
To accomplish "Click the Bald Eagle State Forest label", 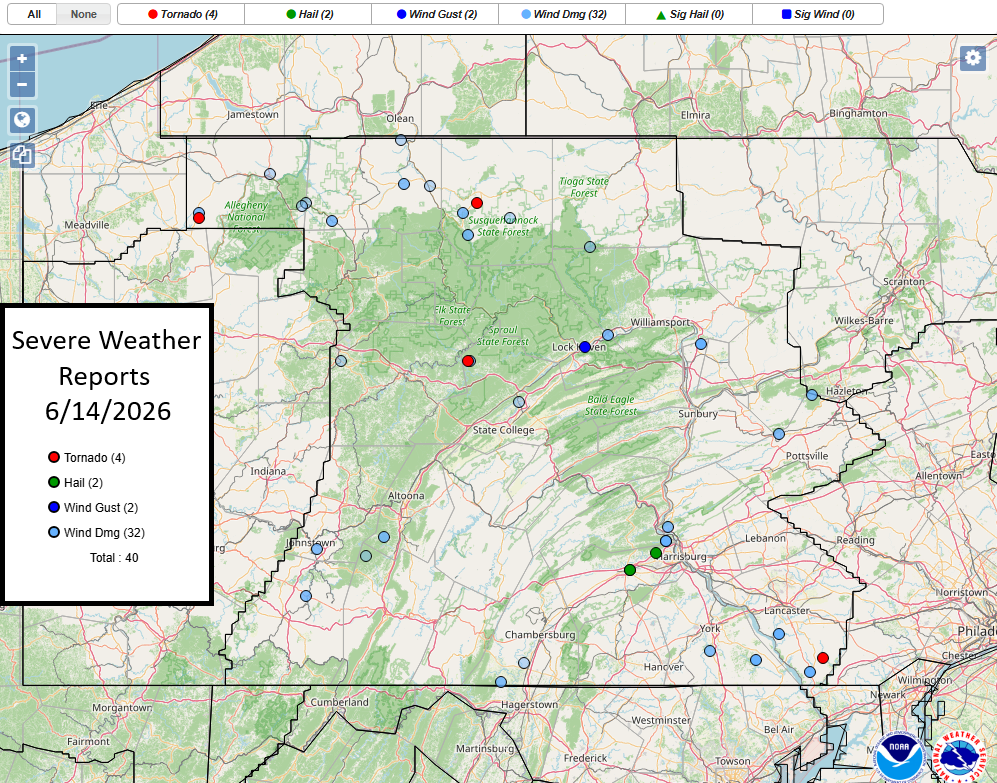I will coord(611,405).
